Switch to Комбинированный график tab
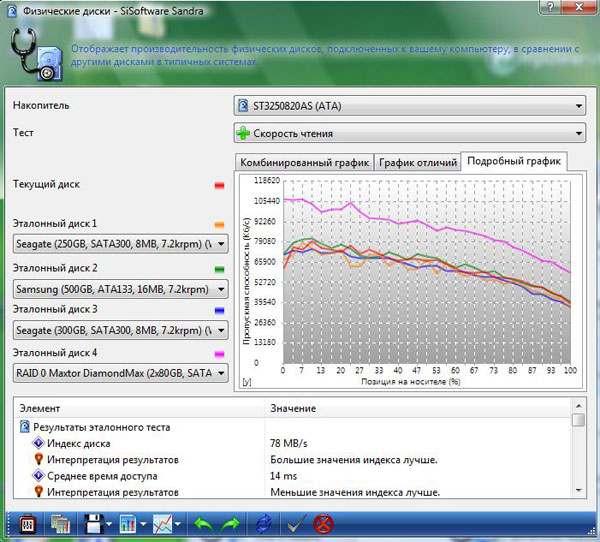The height and width of the screenshot is (542, 600). [305, 163]
